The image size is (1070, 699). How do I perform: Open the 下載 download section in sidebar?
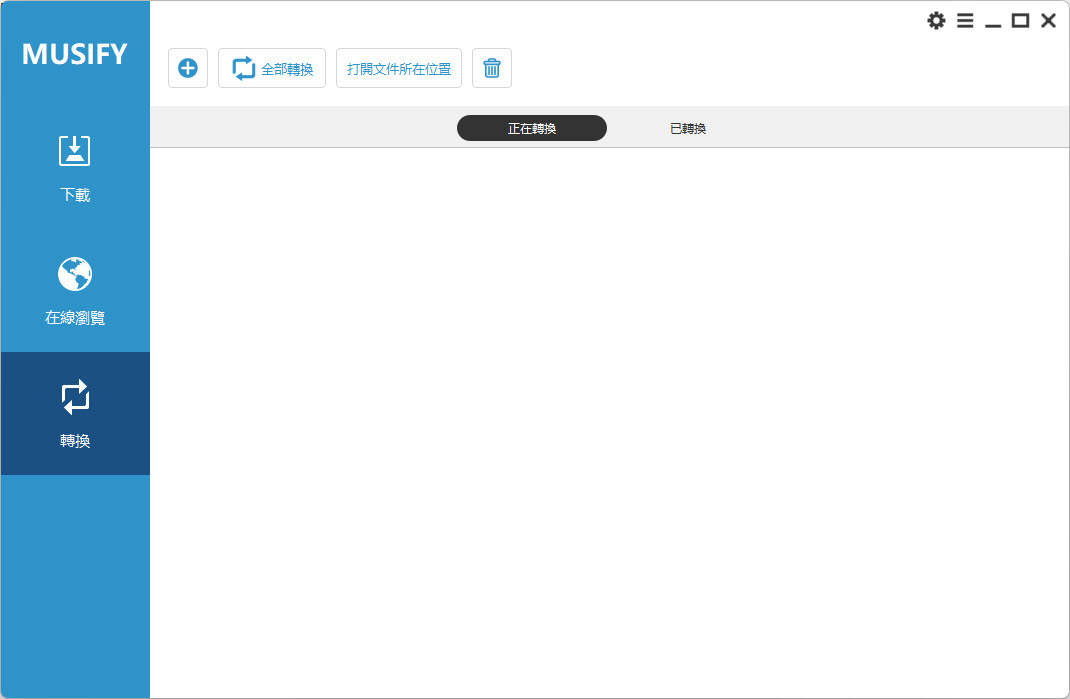75,168
